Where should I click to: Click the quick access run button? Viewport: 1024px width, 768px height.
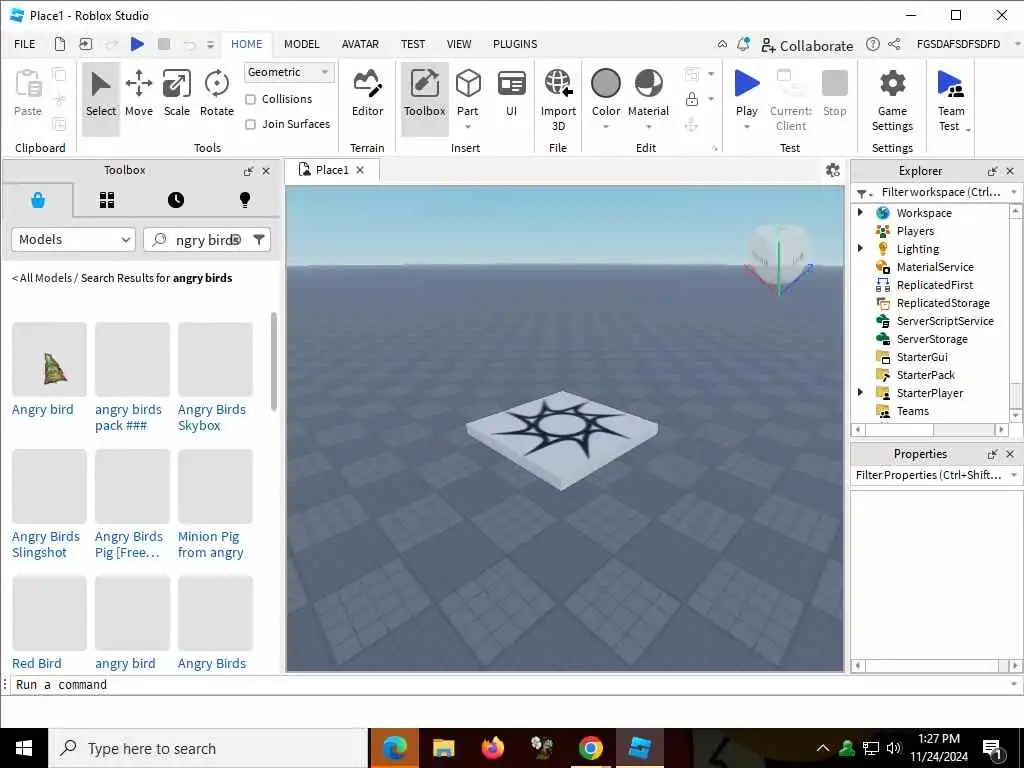(137, 44)
